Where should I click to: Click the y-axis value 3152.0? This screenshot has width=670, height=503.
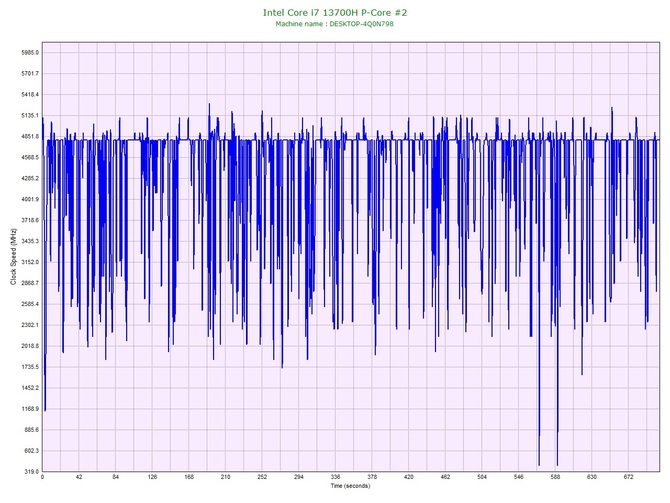tap(30, 262)
